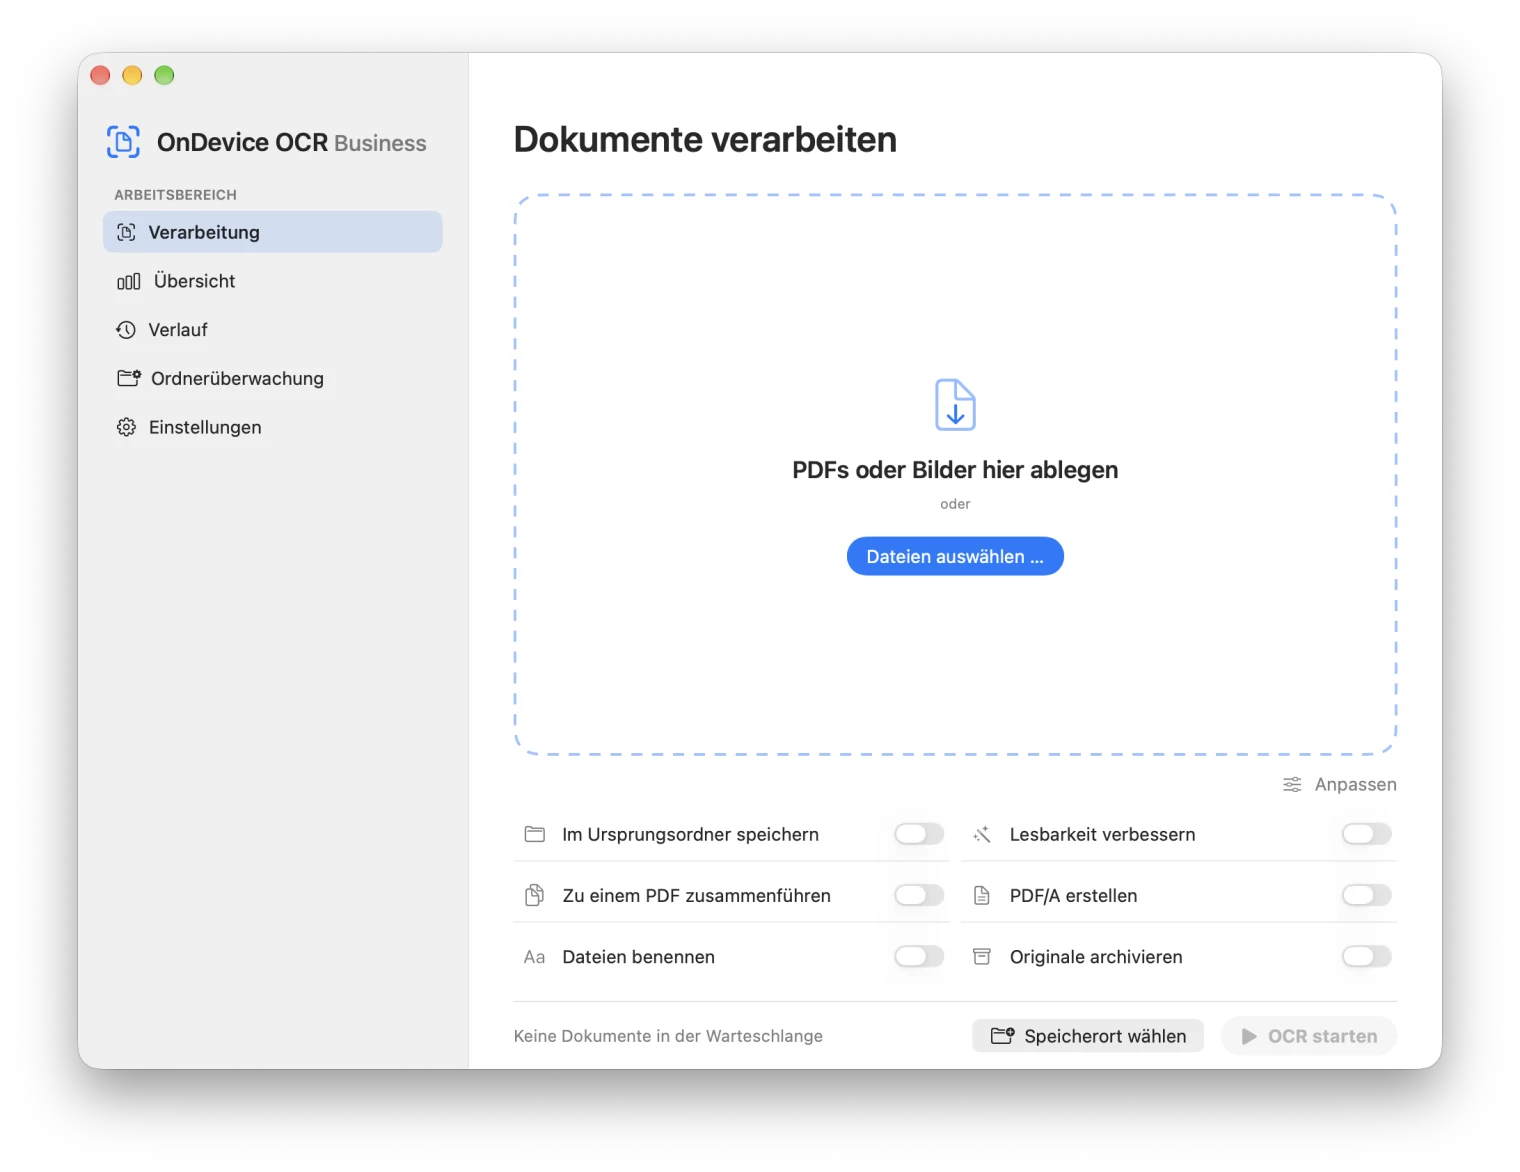Click the Verarbeitung scan icon in sidebar
The height and width of the screenshot is (1172, 1520).
(x=126, y=232)
